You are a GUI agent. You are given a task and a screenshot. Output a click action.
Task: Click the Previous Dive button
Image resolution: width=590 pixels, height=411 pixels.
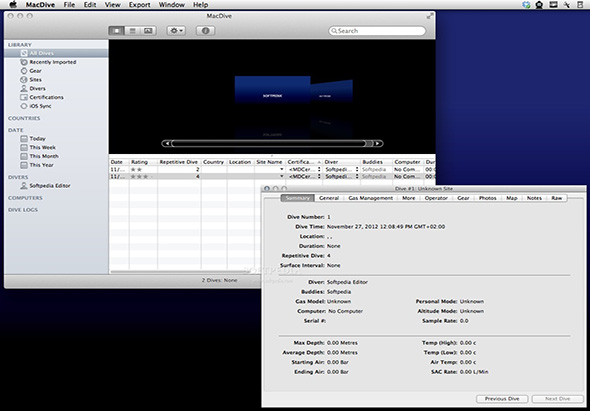point(502,399)
